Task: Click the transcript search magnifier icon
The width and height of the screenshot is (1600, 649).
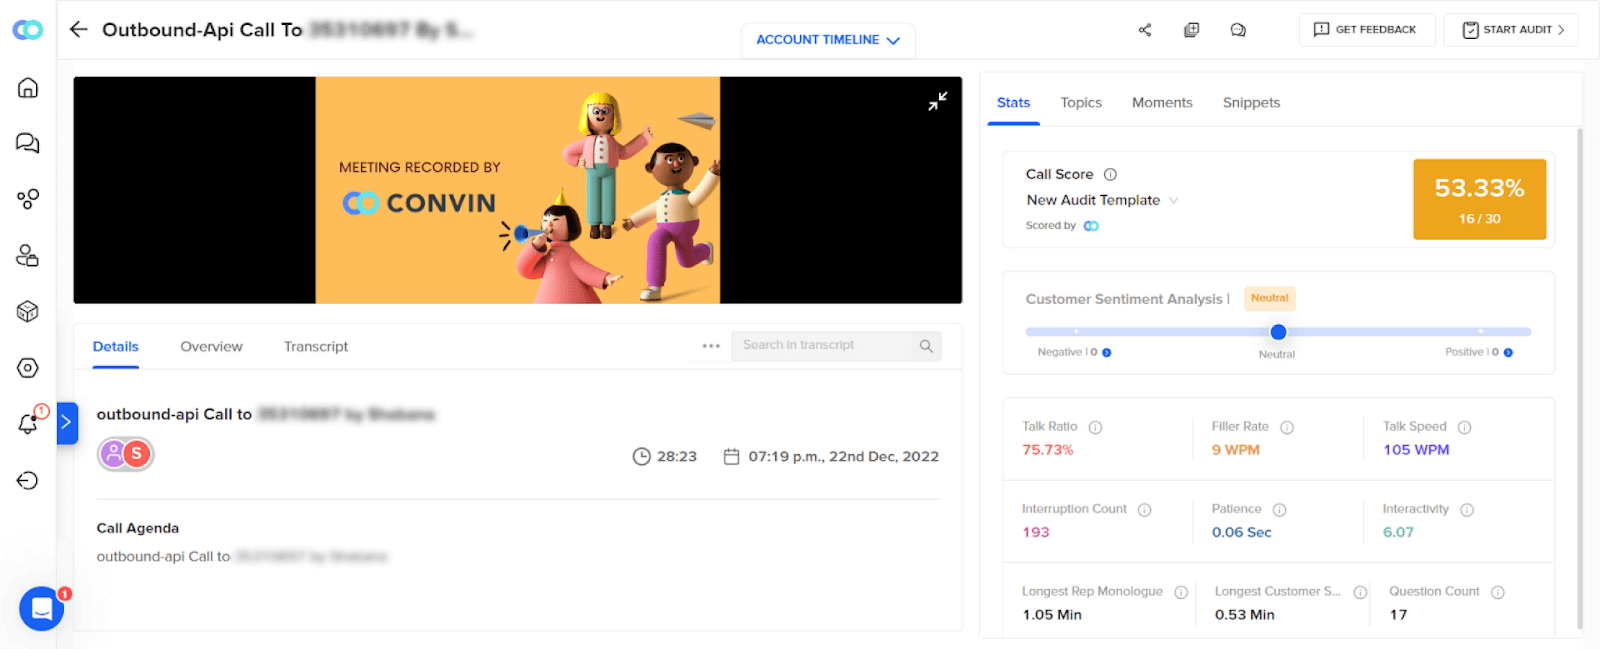Action: [926, 346]
